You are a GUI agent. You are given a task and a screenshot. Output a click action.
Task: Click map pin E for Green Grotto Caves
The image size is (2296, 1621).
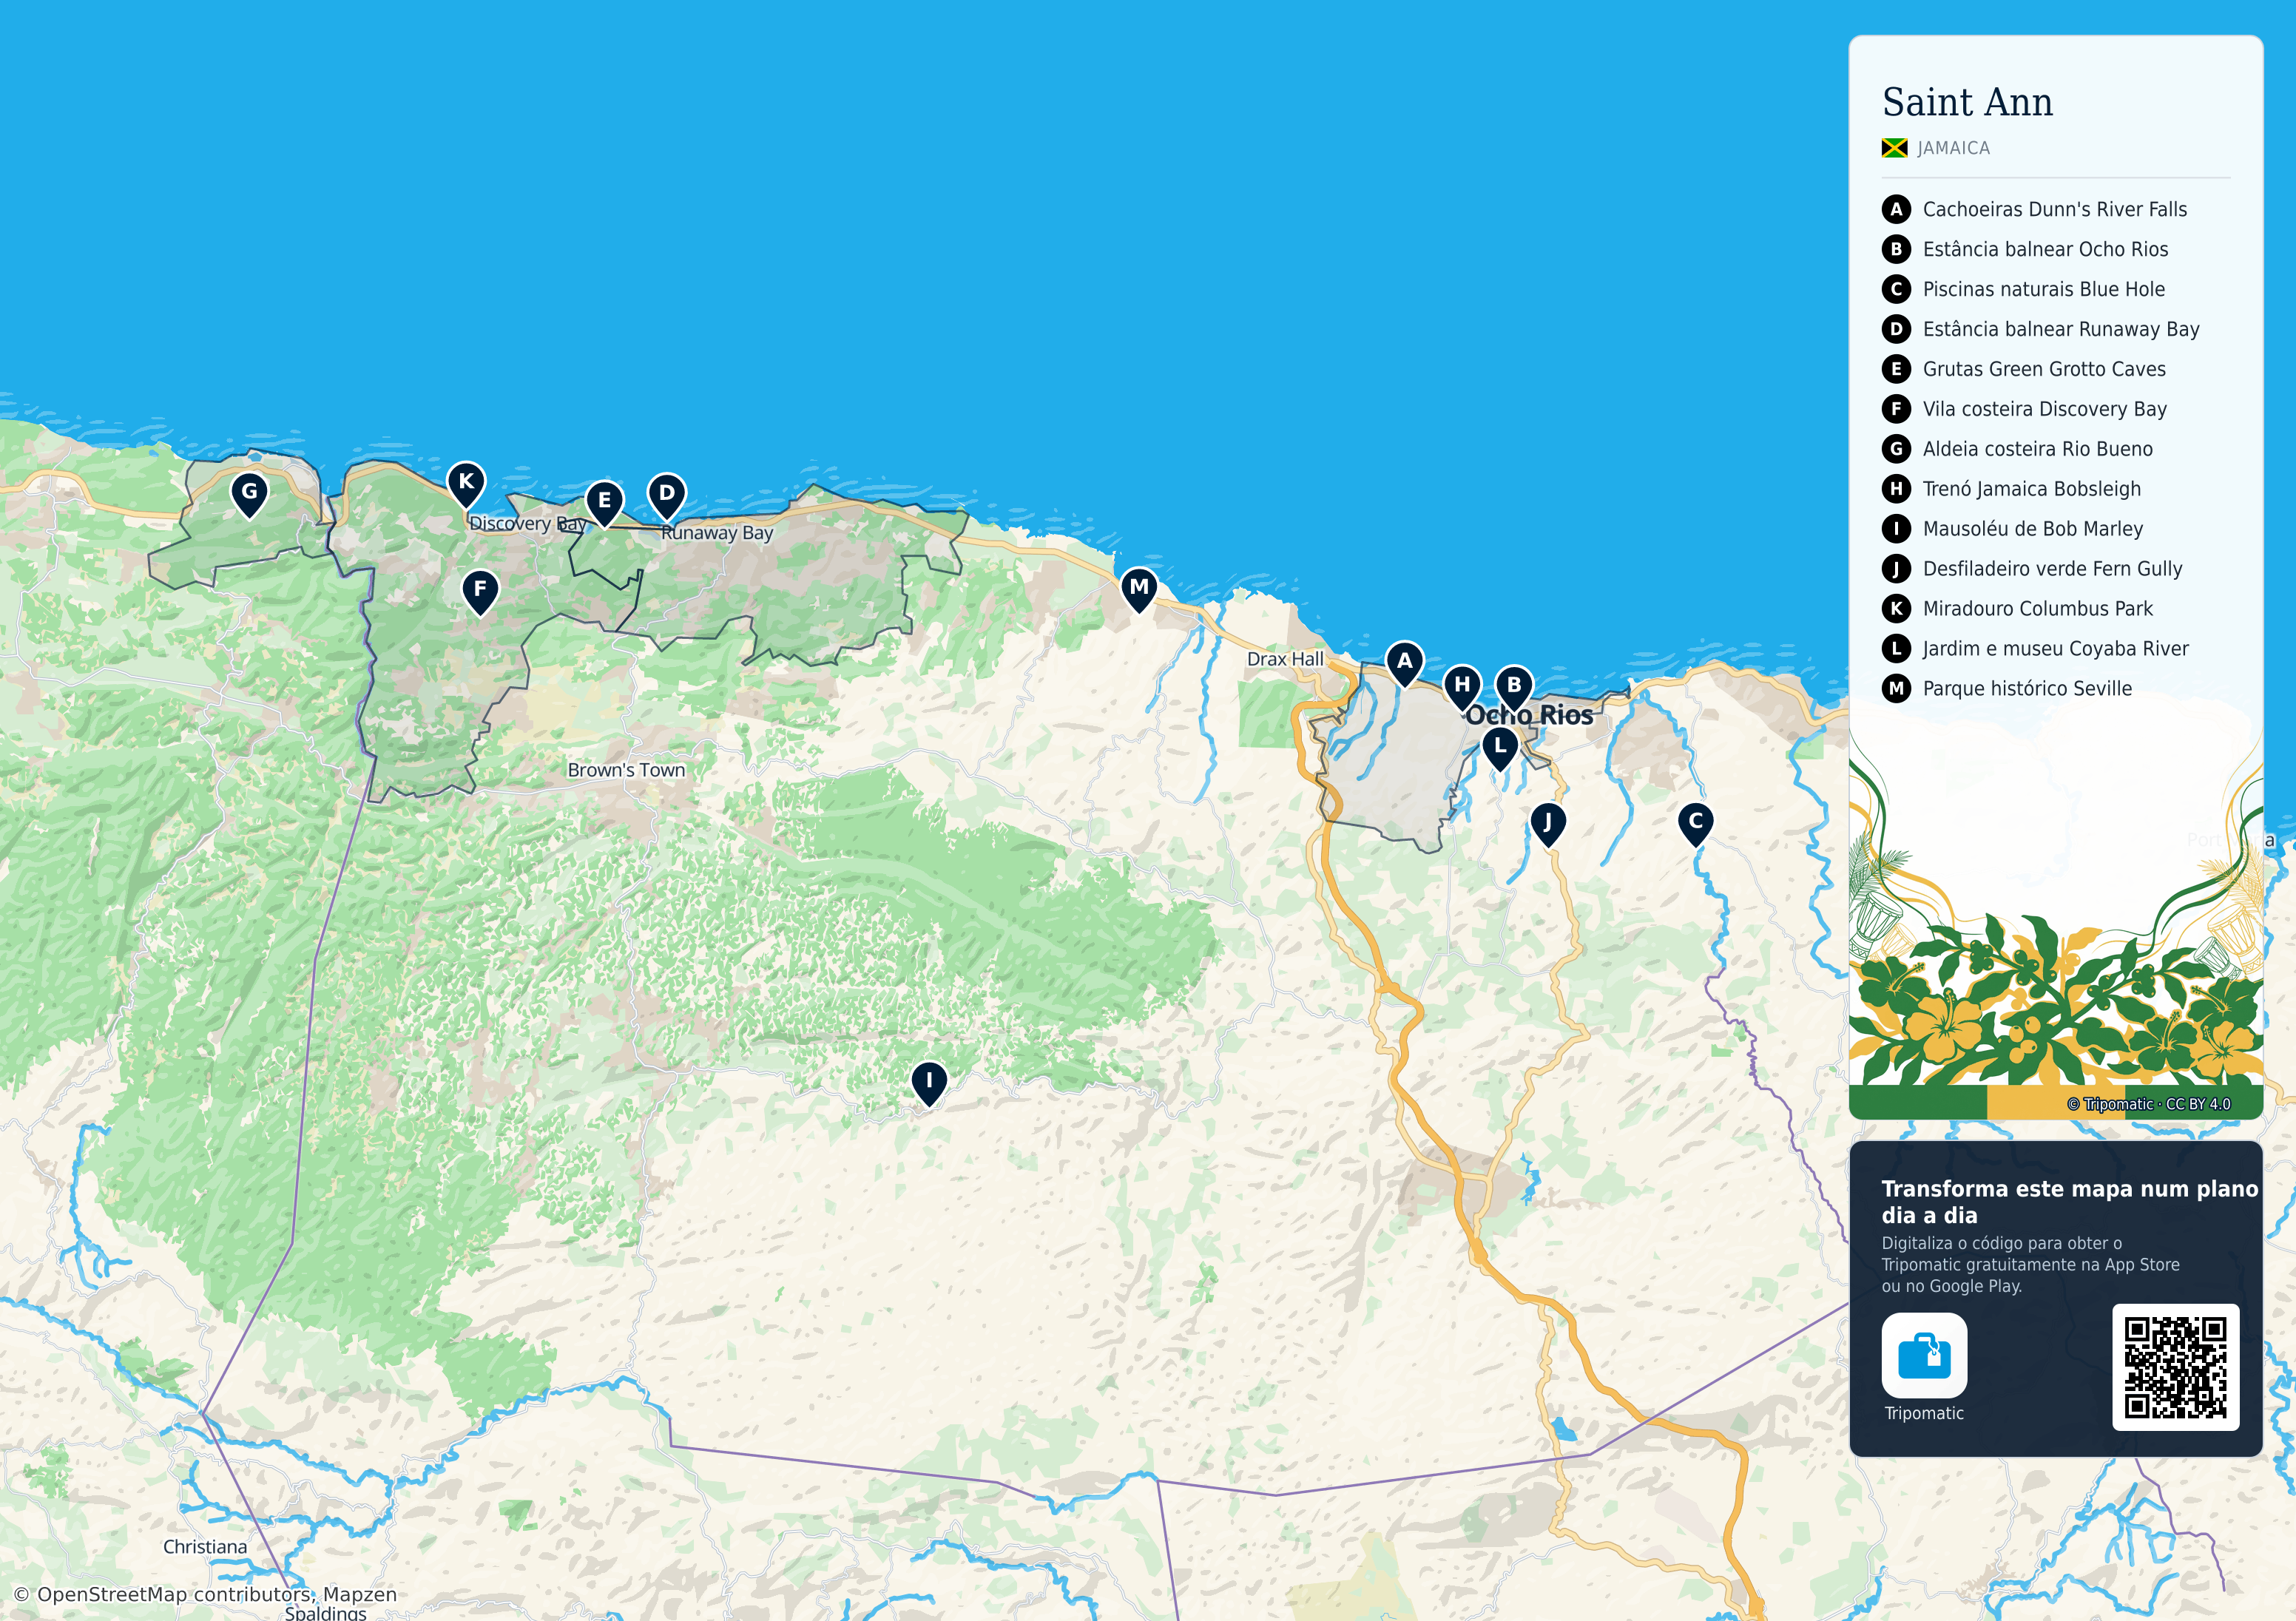pyautogui.click(x=604, y=503)
